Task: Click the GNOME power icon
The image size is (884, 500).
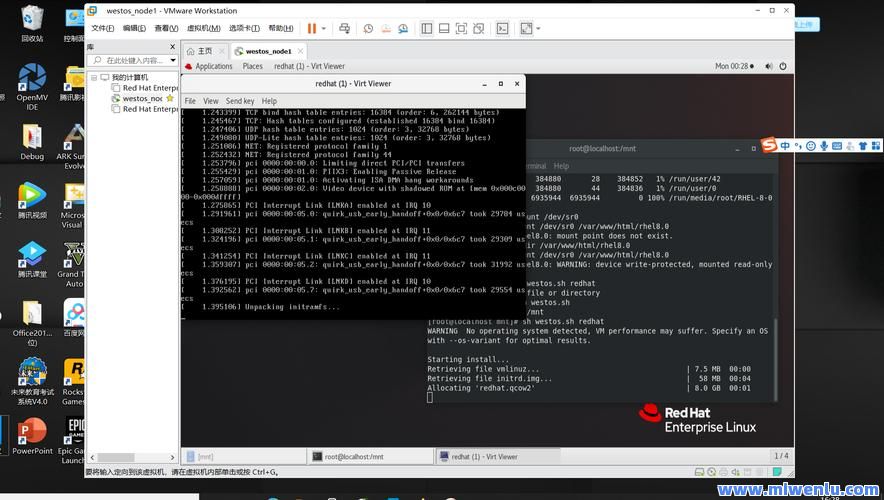Action: [783, 66]
